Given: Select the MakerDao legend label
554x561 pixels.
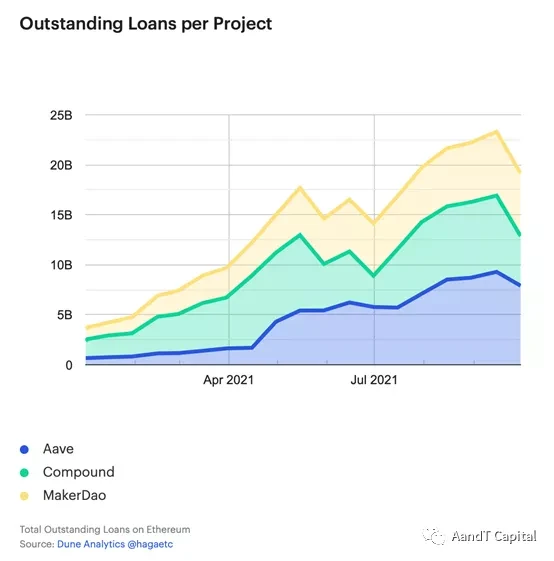Looking at the screenshot, I should (x=74, y=495).
